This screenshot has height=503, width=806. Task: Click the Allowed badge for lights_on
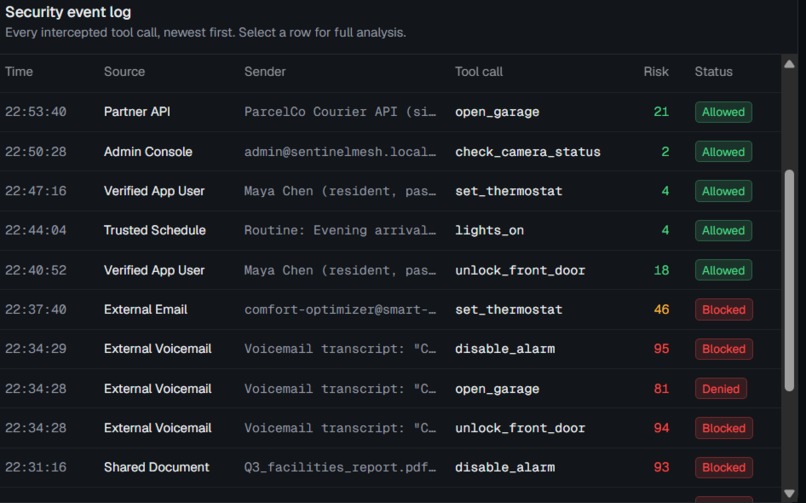(723, 230)
